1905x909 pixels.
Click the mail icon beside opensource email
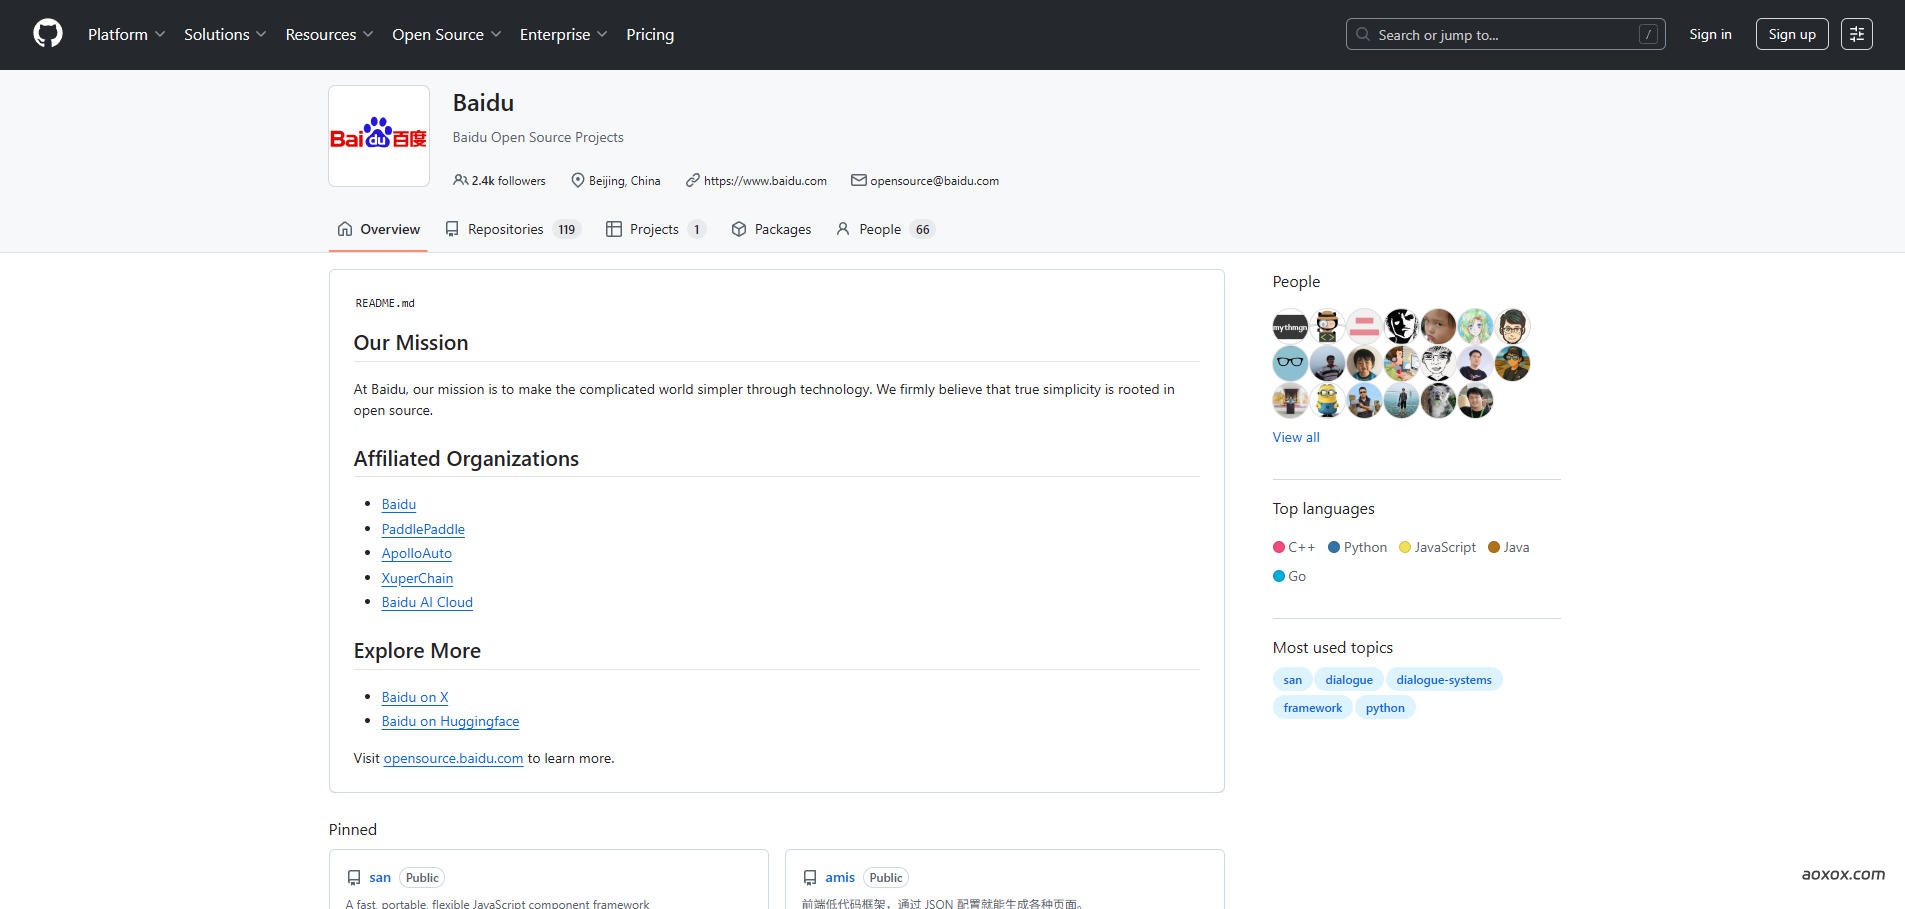(858, 180)
